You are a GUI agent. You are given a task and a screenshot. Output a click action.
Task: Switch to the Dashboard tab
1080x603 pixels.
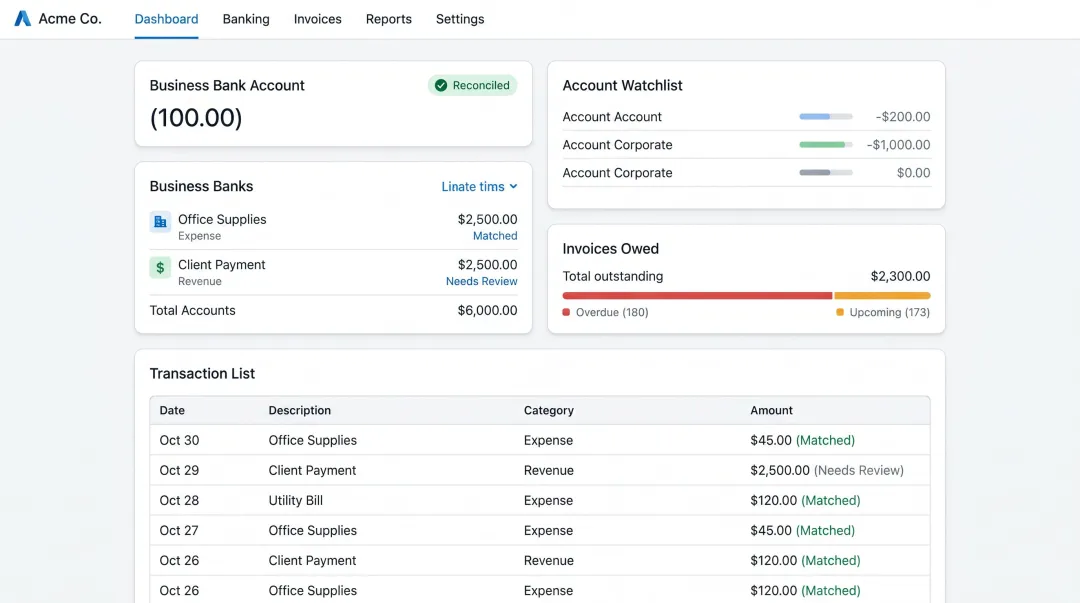(166, 19)
